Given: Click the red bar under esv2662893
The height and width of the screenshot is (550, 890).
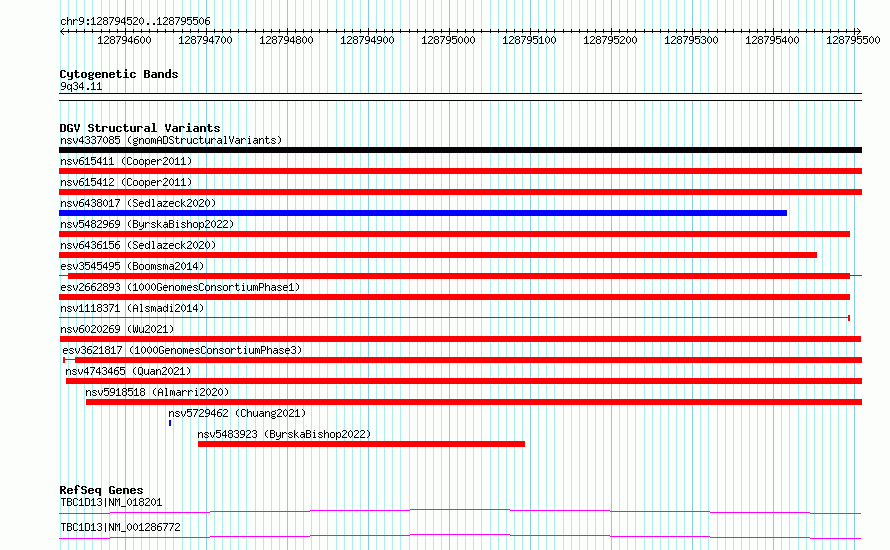Looking at the screenshot, I should [x=454, y=297].
